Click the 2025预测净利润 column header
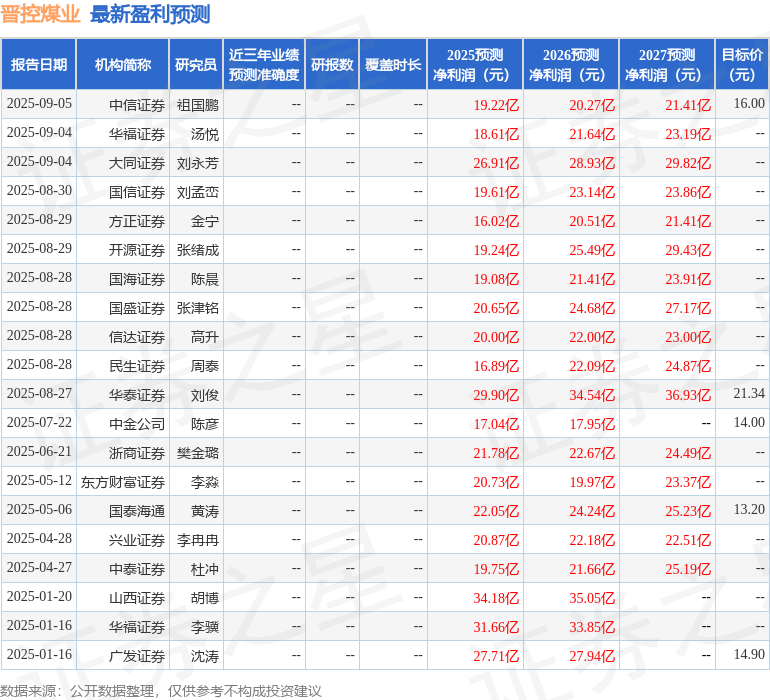The width and height of the screenshot is (770, 700). (x=475, y=65)
